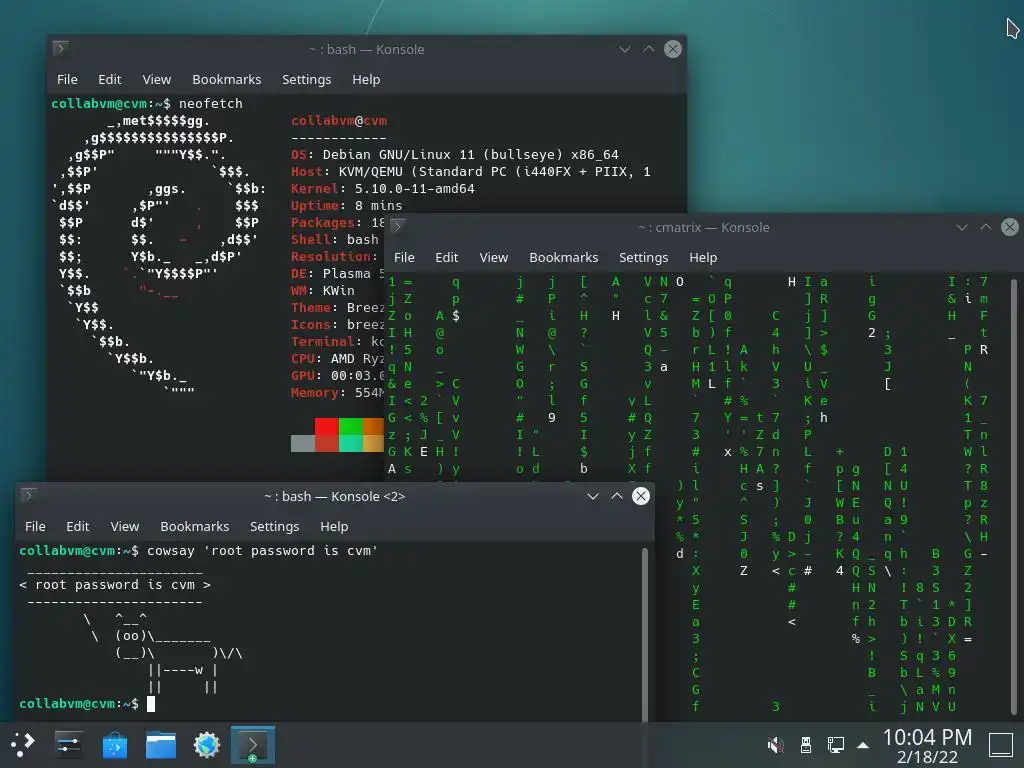Launch the web browser taskbar icon
1024x768 pixels.
(x=207, y=744)
